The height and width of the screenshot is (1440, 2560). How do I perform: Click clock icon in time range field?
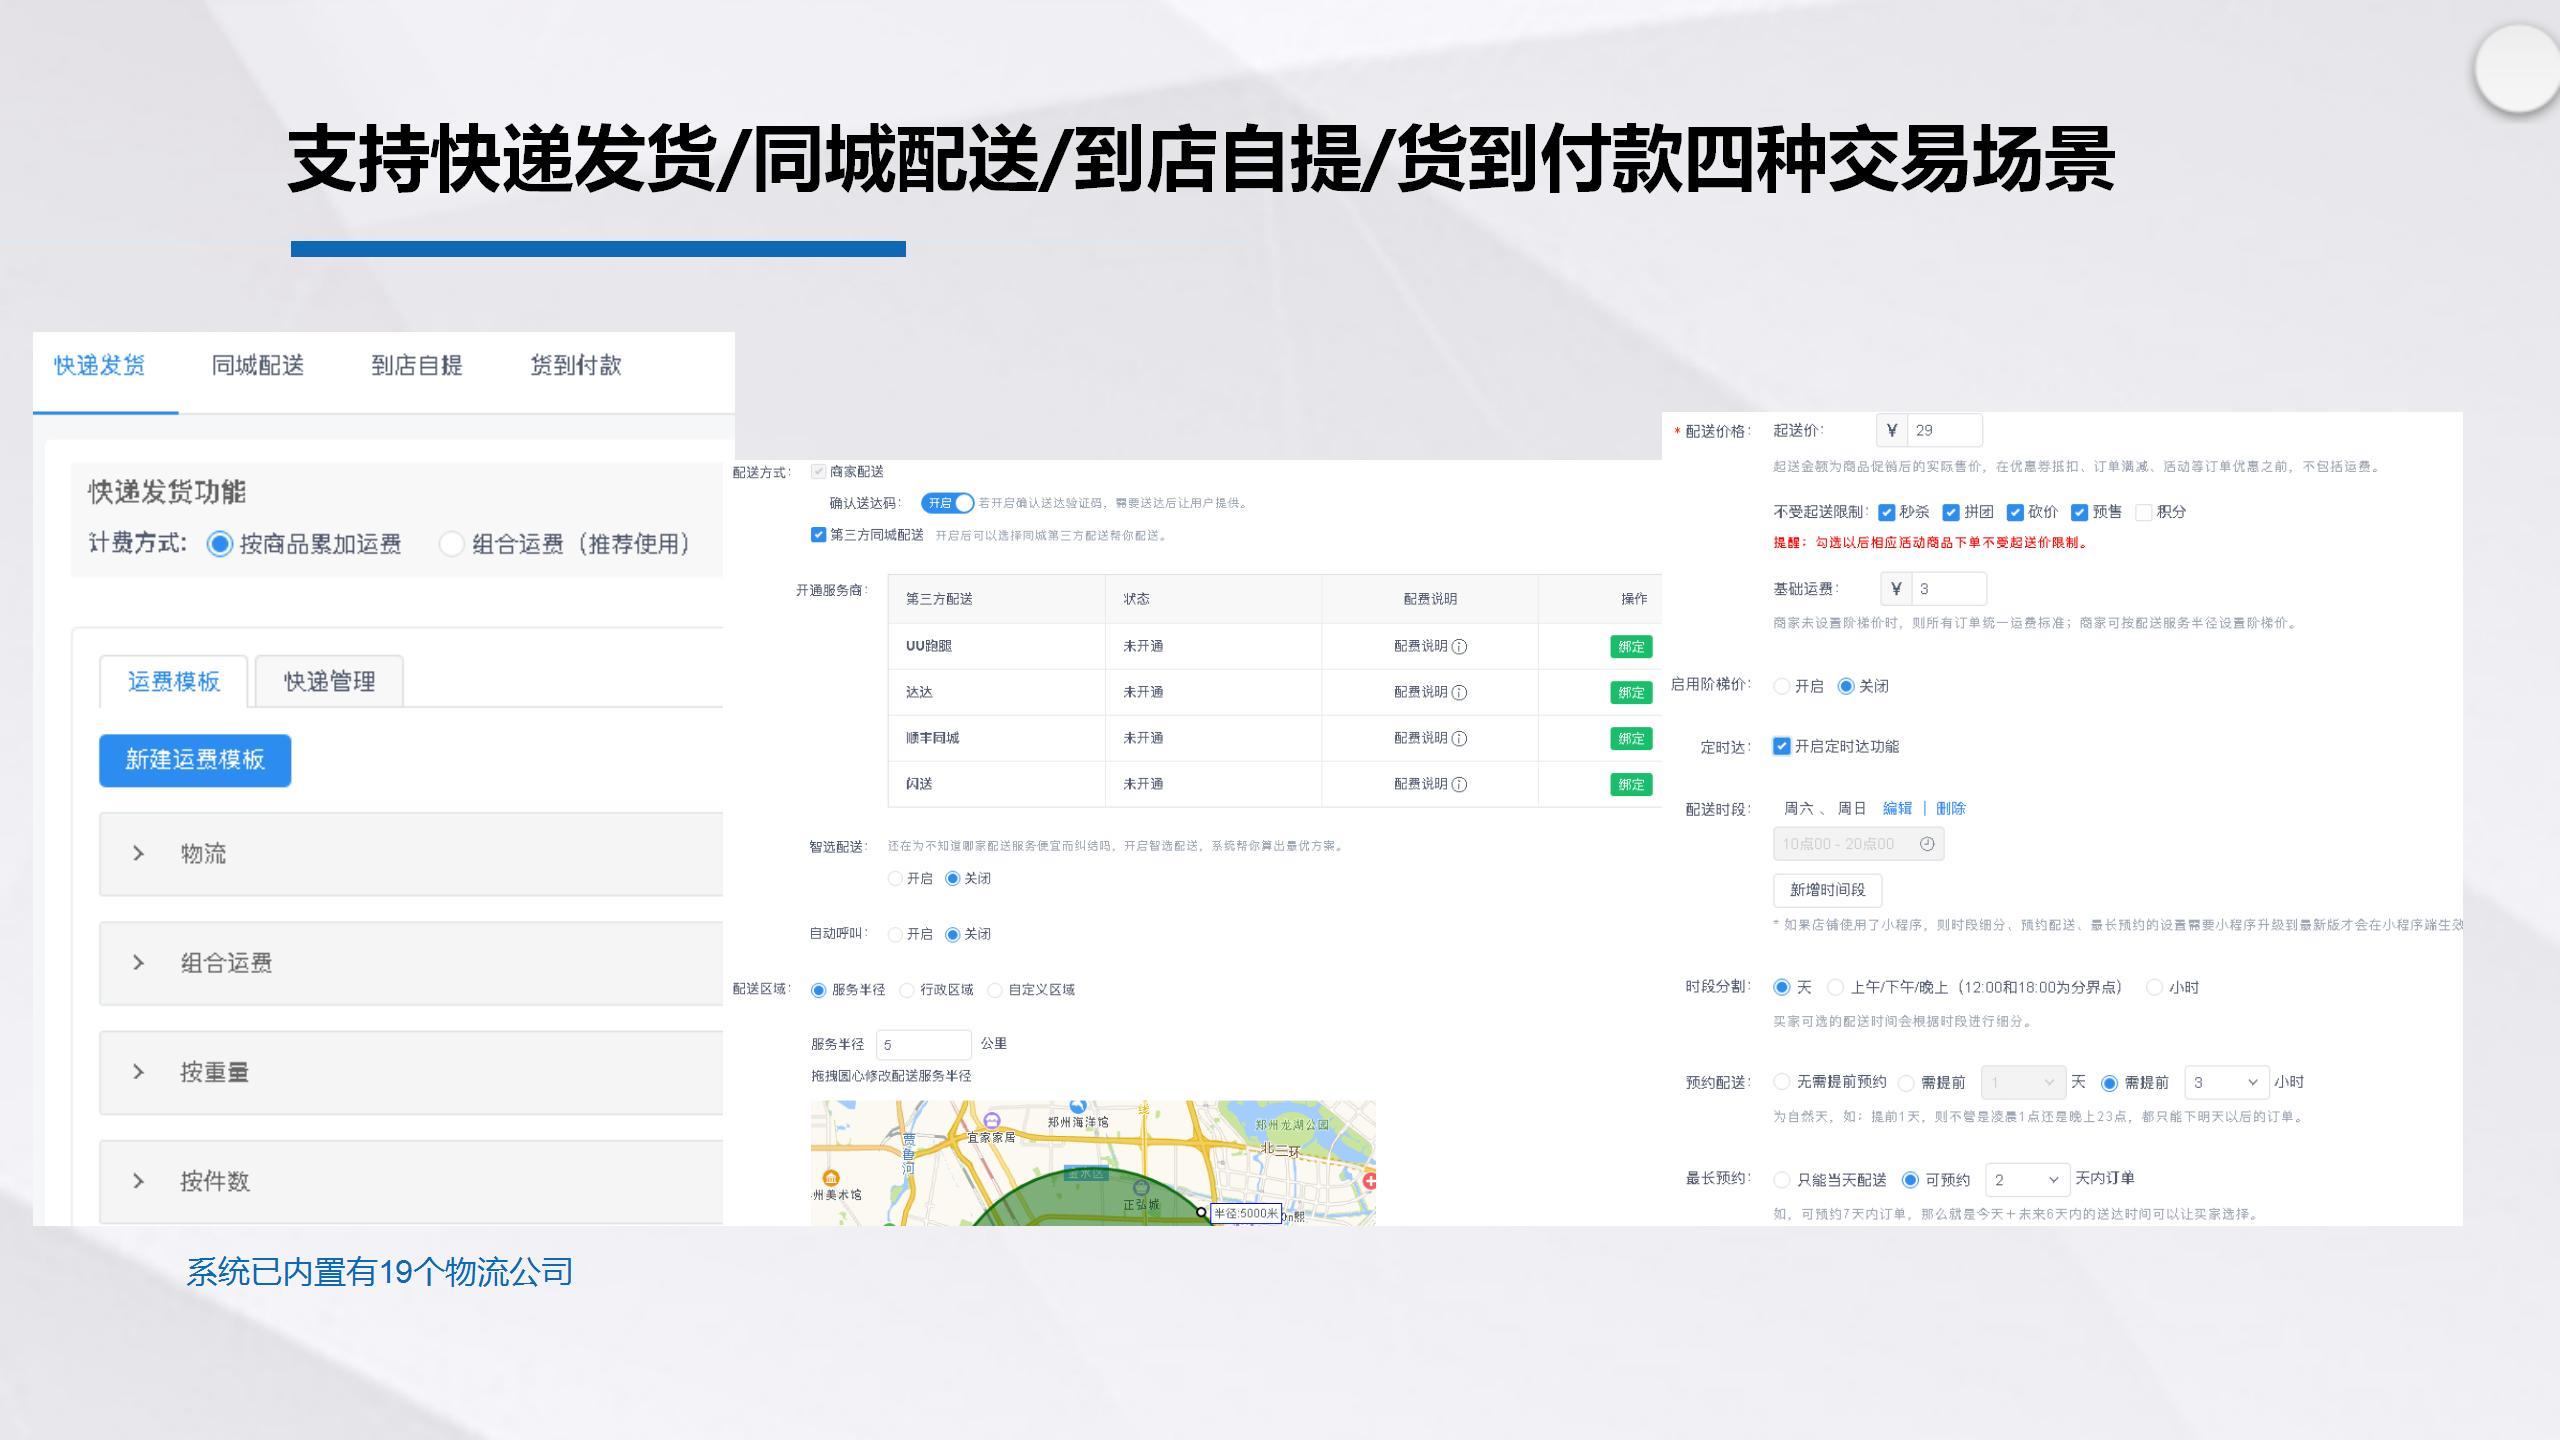pos(1927,844)
